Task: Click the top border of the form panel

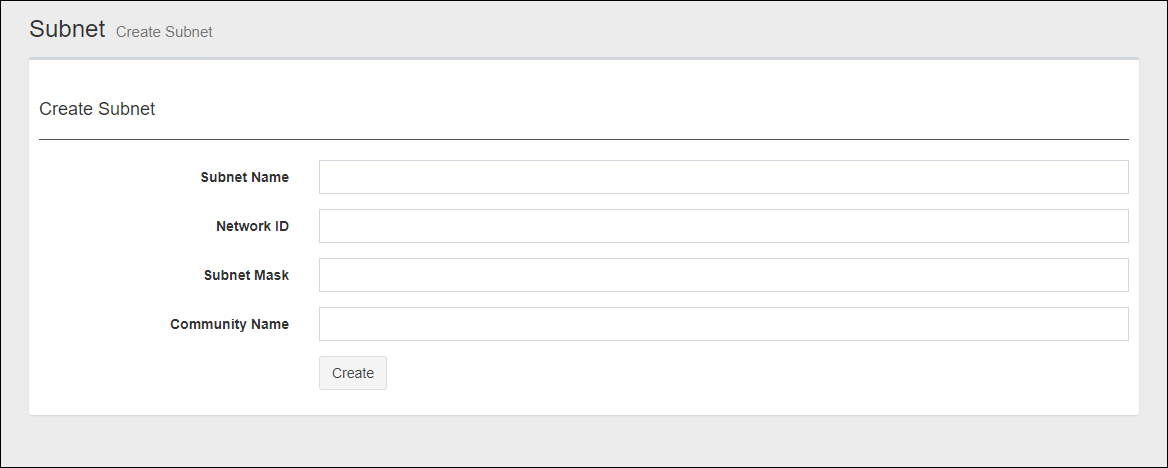Action: click(x=583, y=59)
